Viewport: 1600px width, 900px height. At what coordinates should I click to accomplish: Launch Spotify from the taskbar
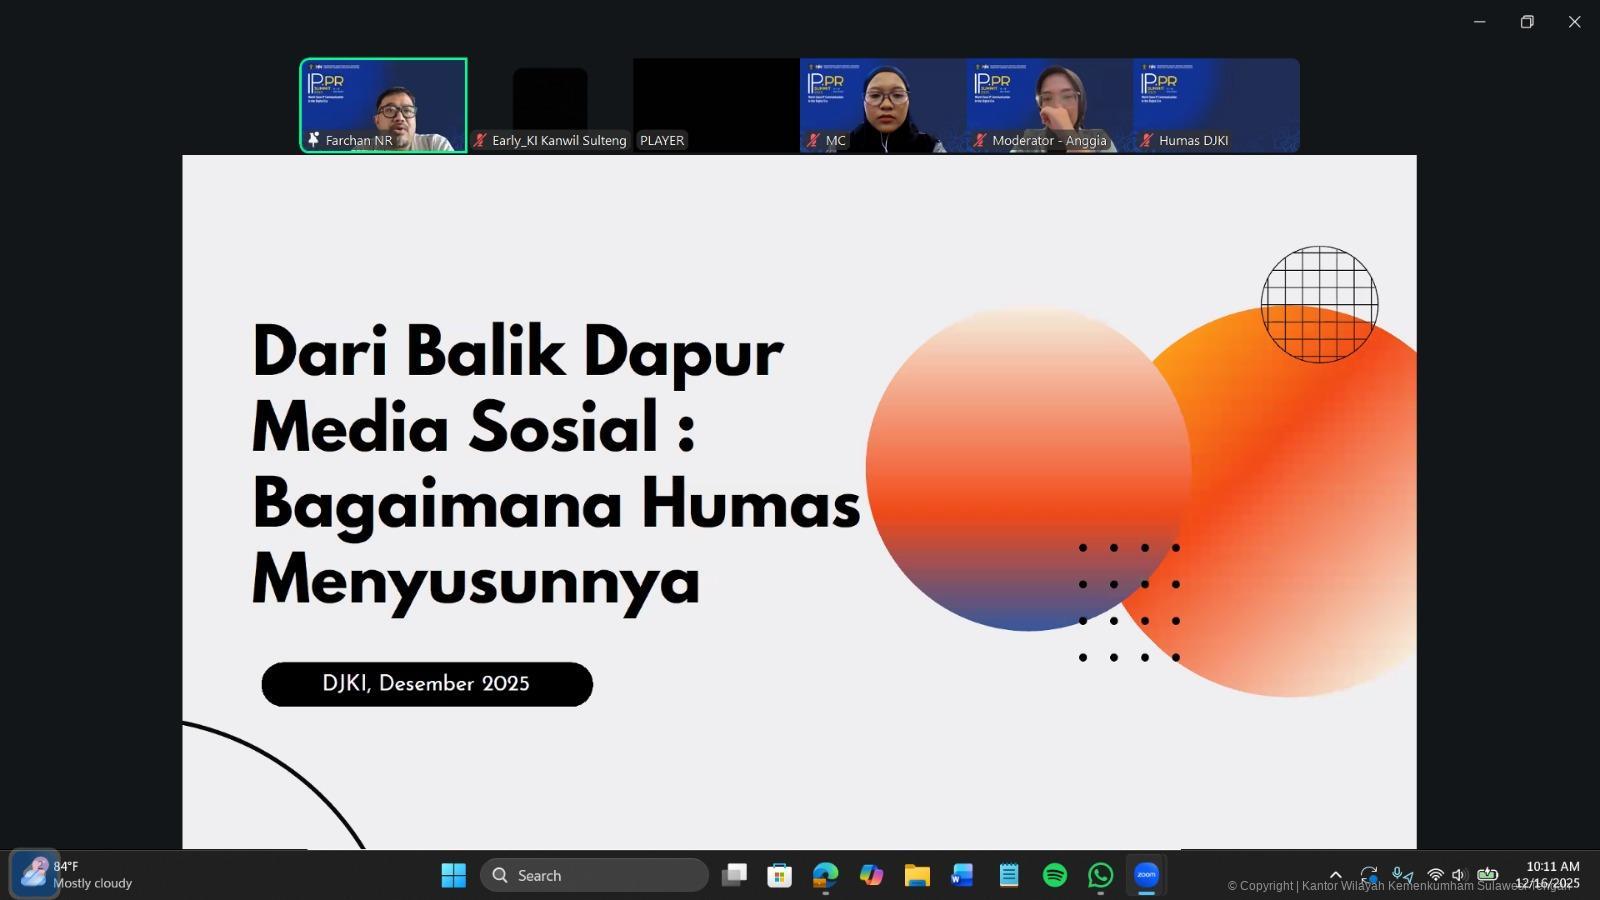[1054, 875]
